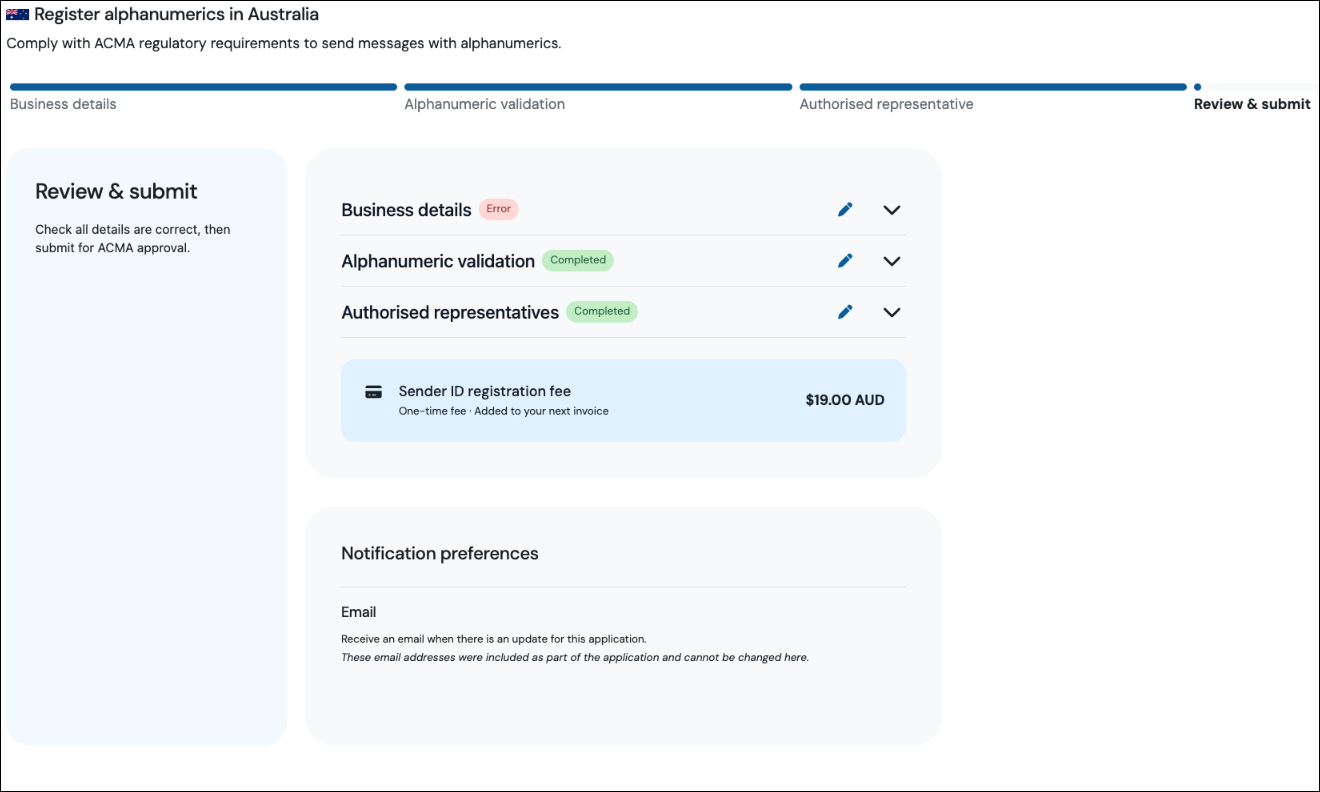Click the Australian flag icon in the title
The image size is (1320, 792).
pos(17,15)
